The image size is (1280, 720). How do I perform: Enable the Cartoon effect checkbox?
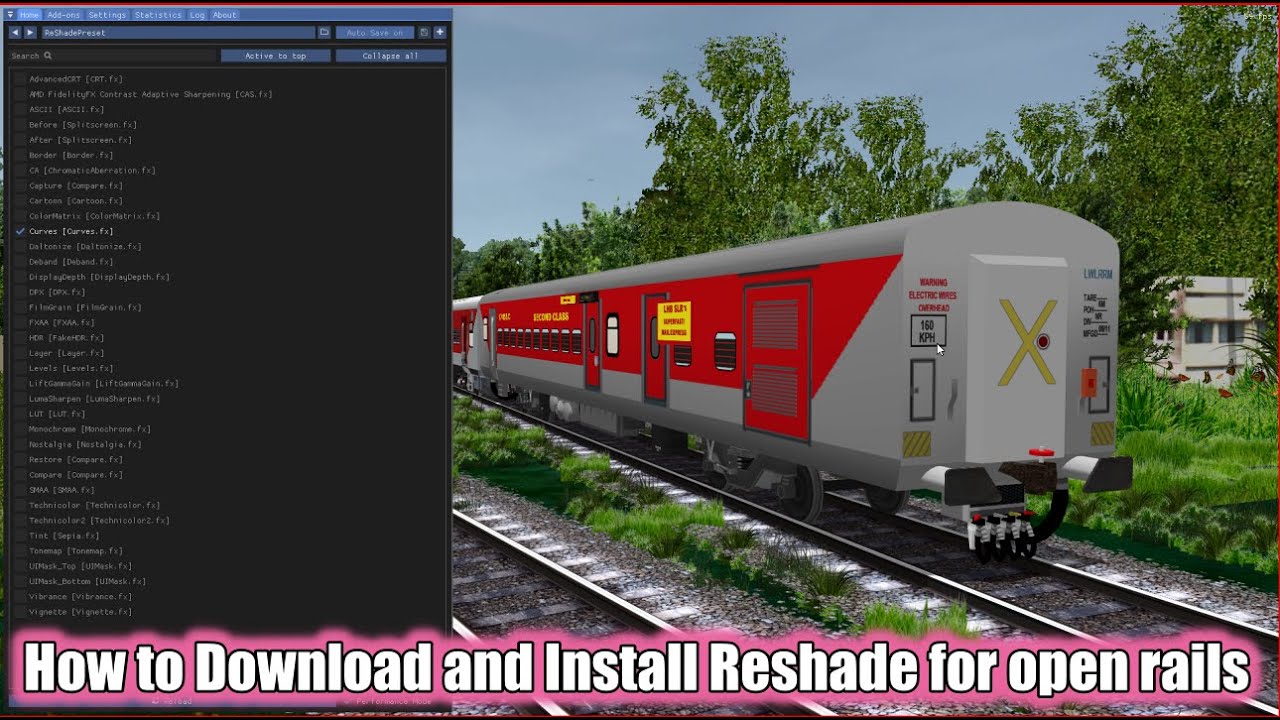pyautogui.click(x=19, y=201)
